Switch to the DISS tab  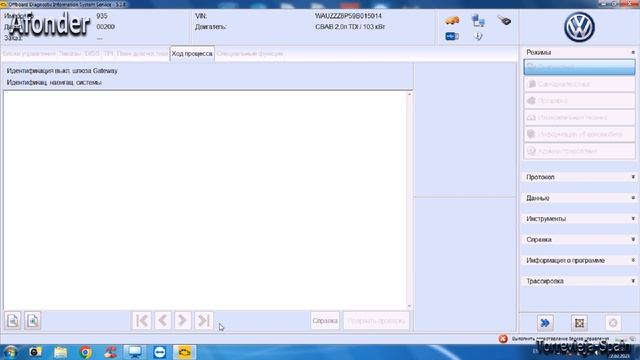92,53
